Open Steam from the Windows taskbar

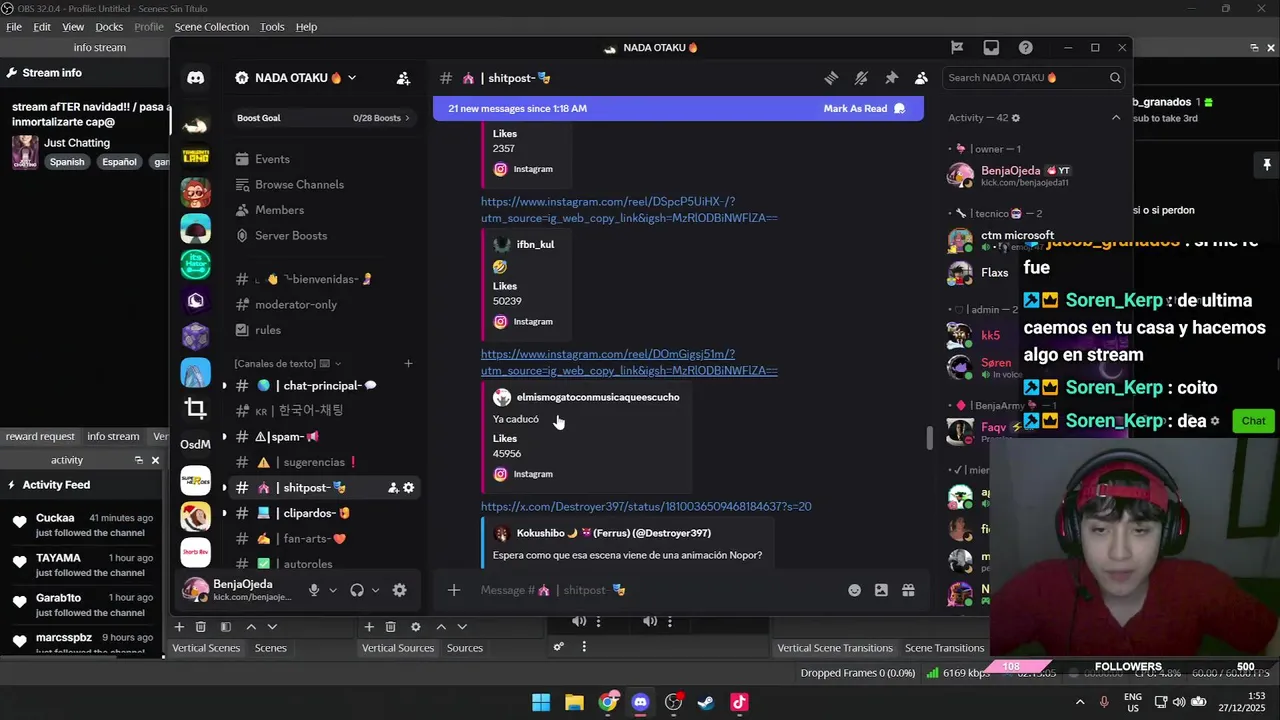[x=706, y=702]
